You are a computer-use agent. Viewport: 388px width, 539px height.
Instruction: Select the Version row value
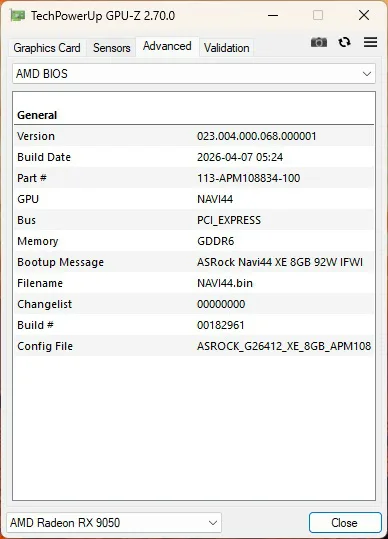point(256,136)
